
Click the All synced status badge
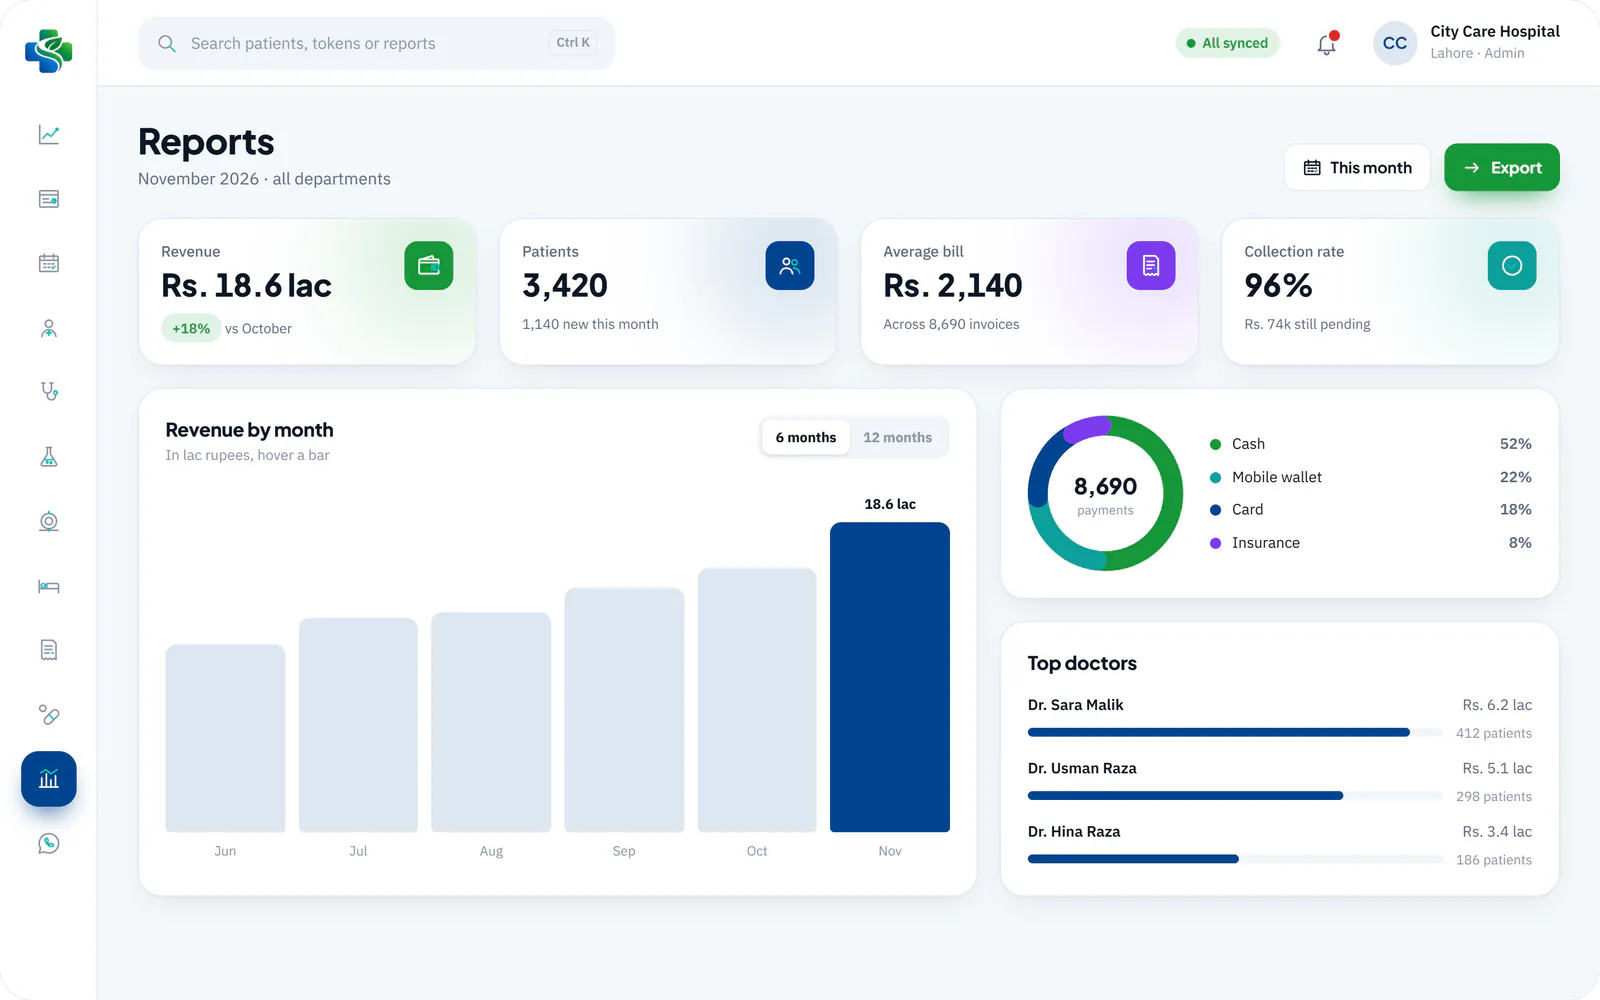(x=1227, y=43)
